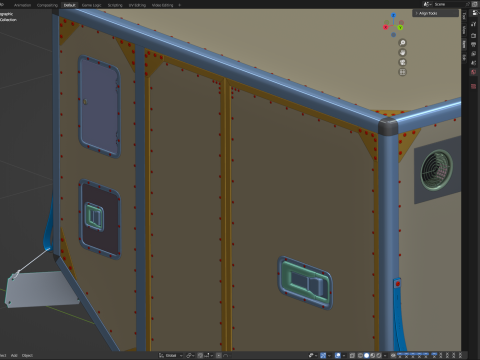Open Render properties tab

(474, 35)
